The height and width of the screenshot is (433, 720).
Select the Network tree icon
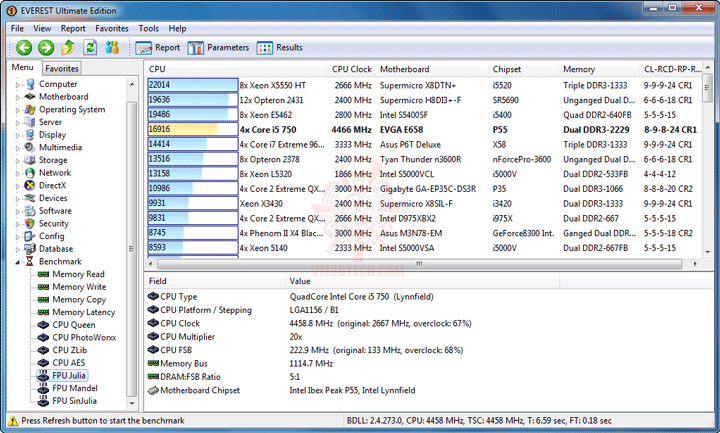coord(30,173)
